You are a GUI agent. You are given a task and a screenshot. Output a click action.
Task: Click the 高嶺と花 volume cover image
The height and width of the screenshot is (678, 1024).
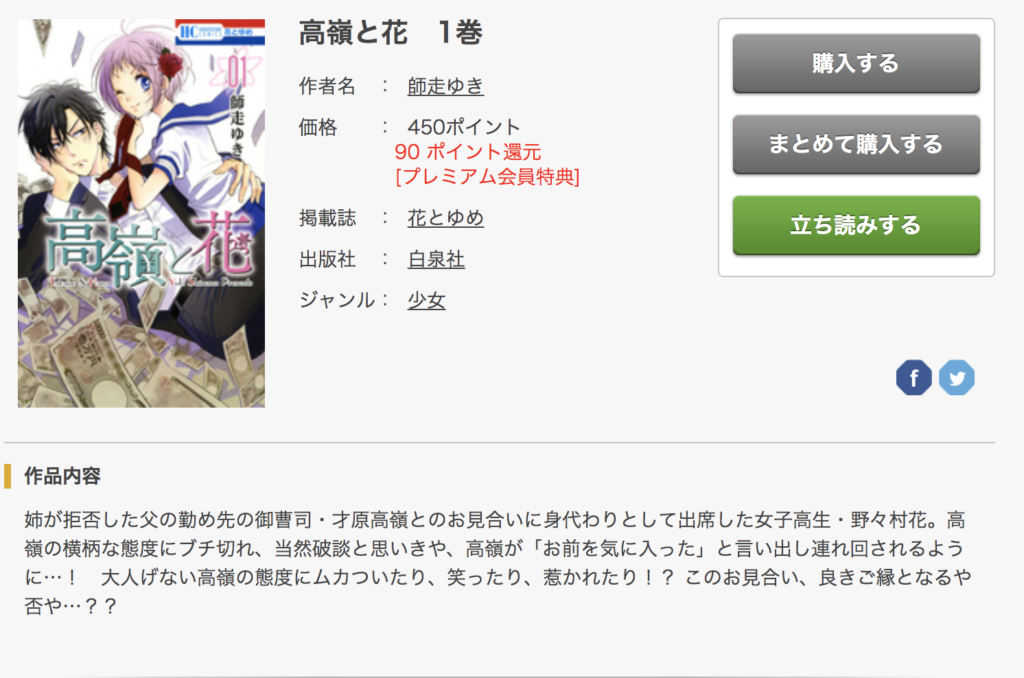pyautogui.click(x=141, y=214)
